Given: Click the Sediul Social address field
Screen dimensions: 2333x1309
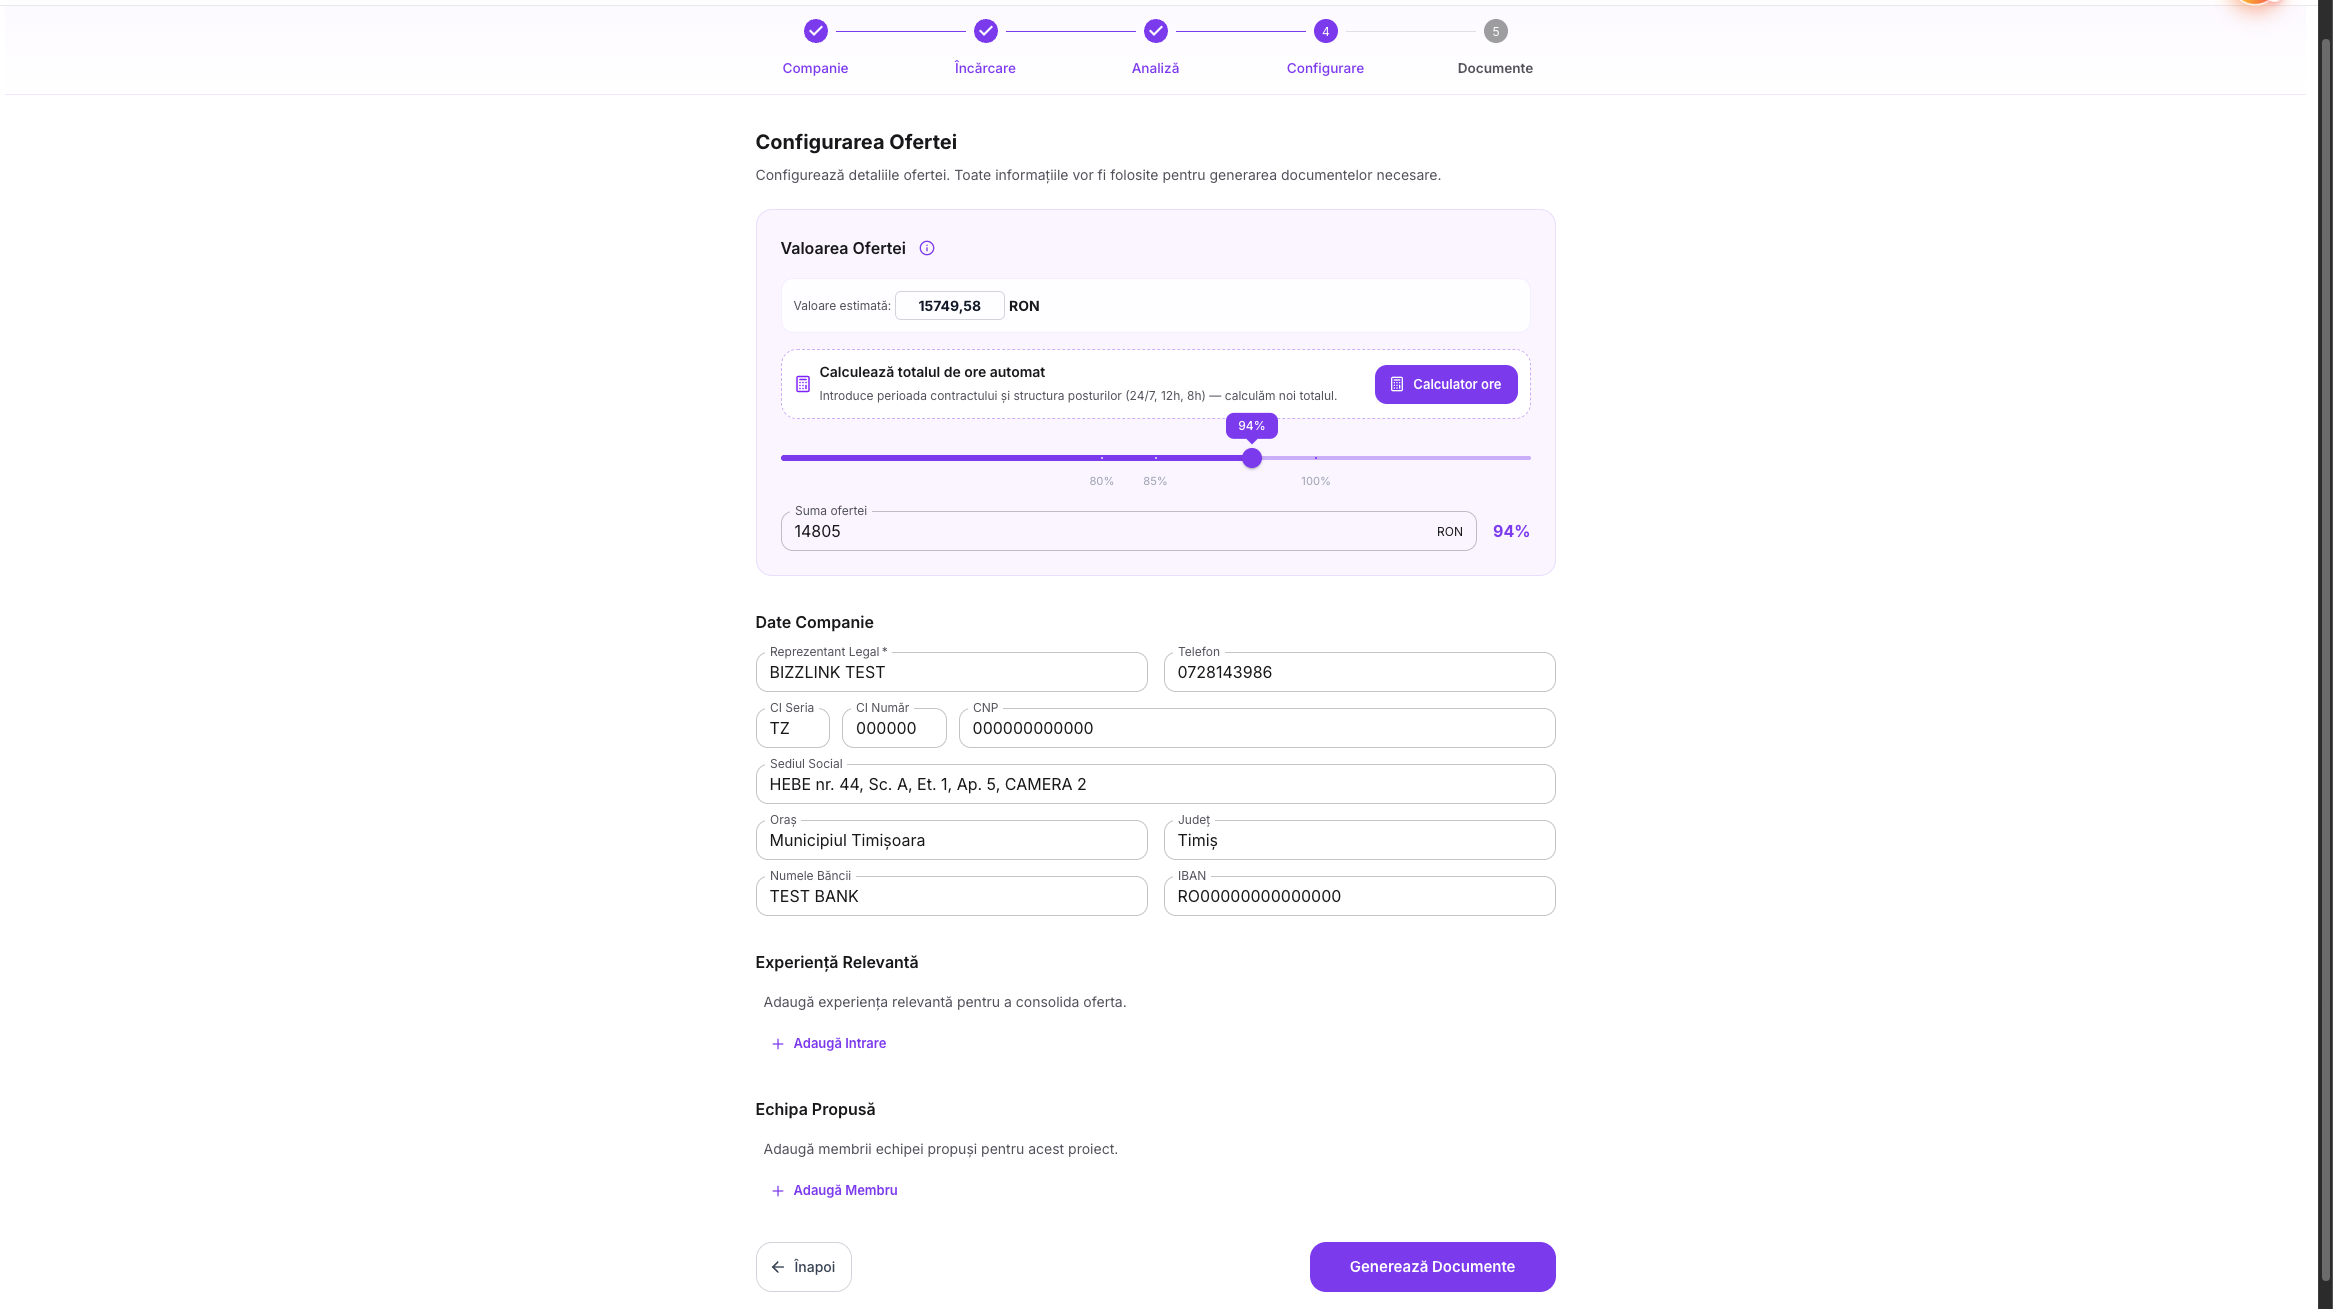Looking at the screenshot, I should 1155,784.
